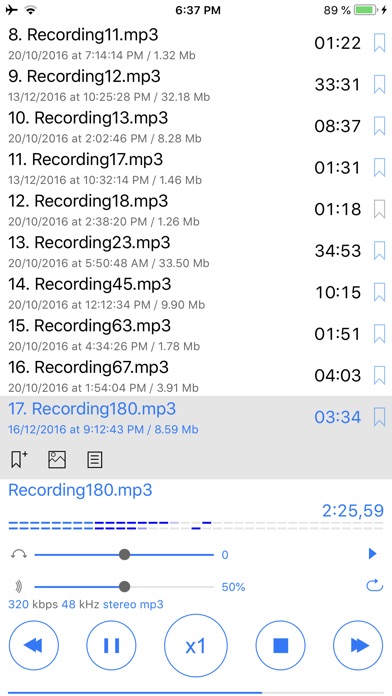Select 16. Recording67.mp3
The image size is (392, 696).
click(196, 376)
